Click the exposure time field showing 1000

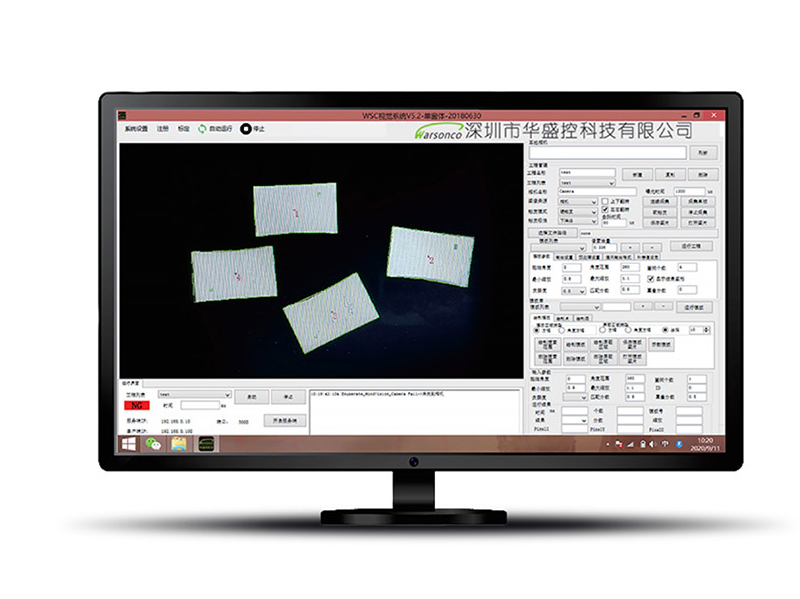coord(689,191)
